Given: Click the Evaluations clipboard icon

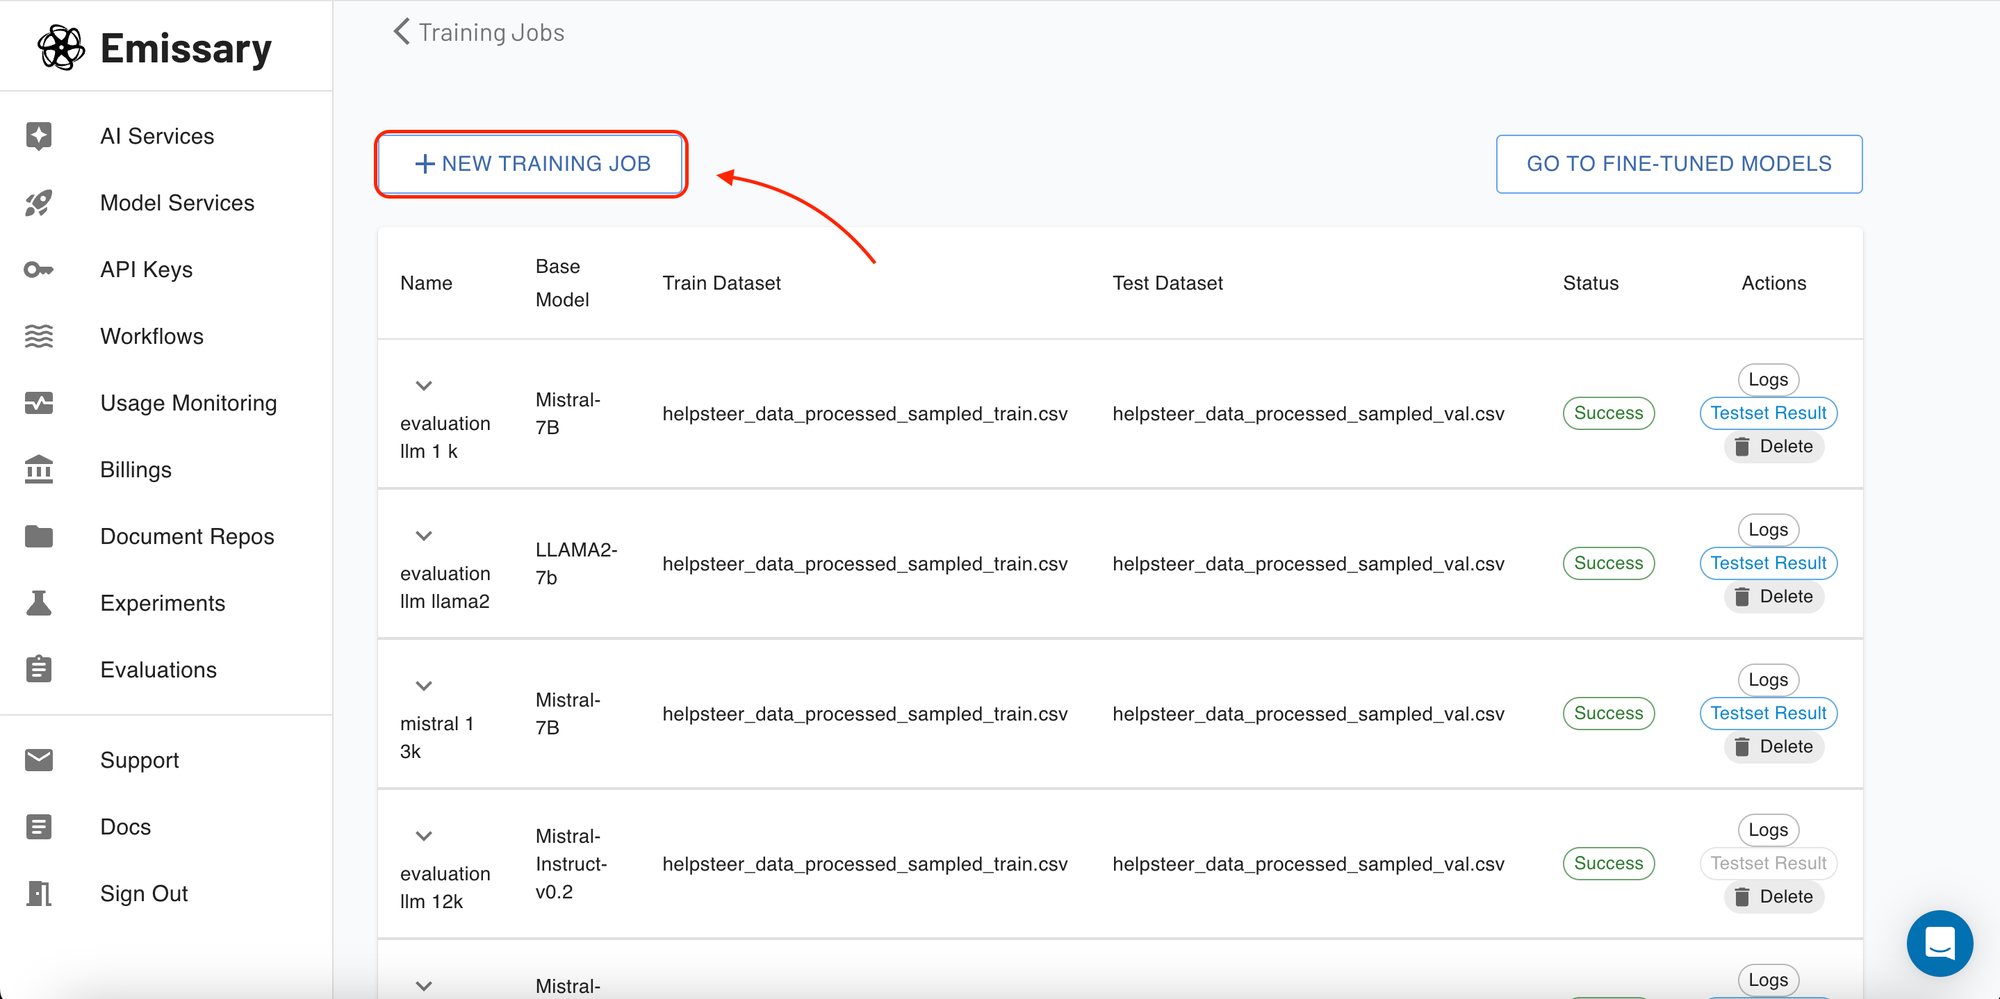Looking at the screenshot, I should pos(39,669).
